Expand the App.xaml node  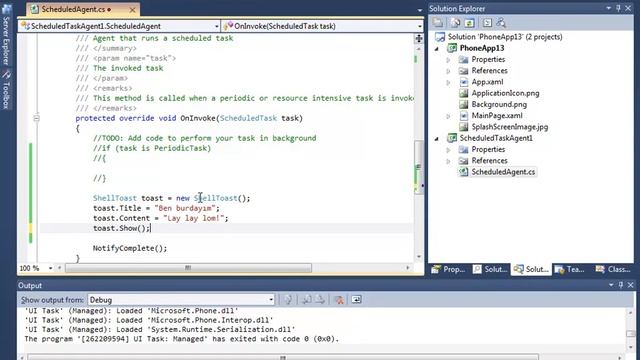(x=448, y=82)
